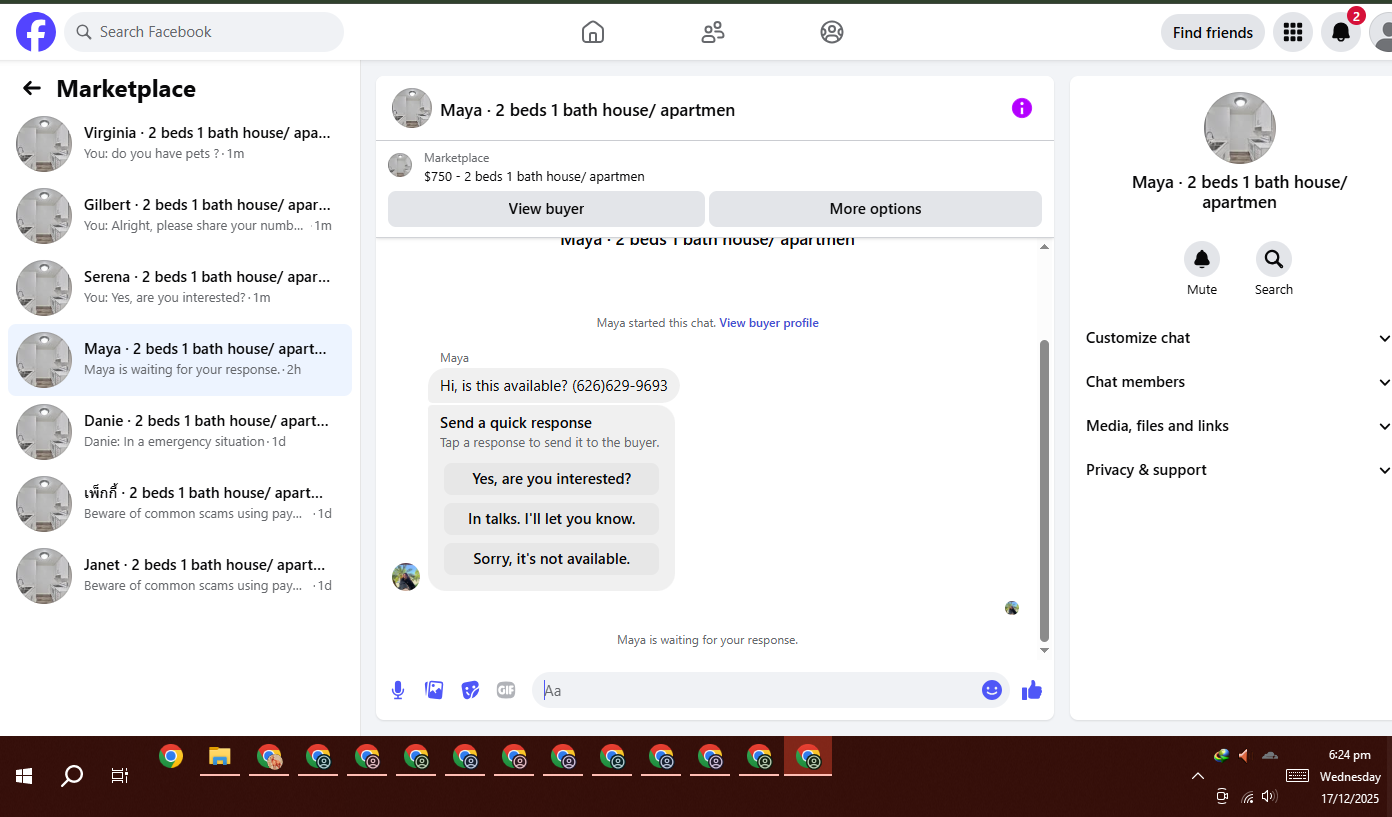Record a voice clip with microphone

pyautogui.click(x=398, y=690)
